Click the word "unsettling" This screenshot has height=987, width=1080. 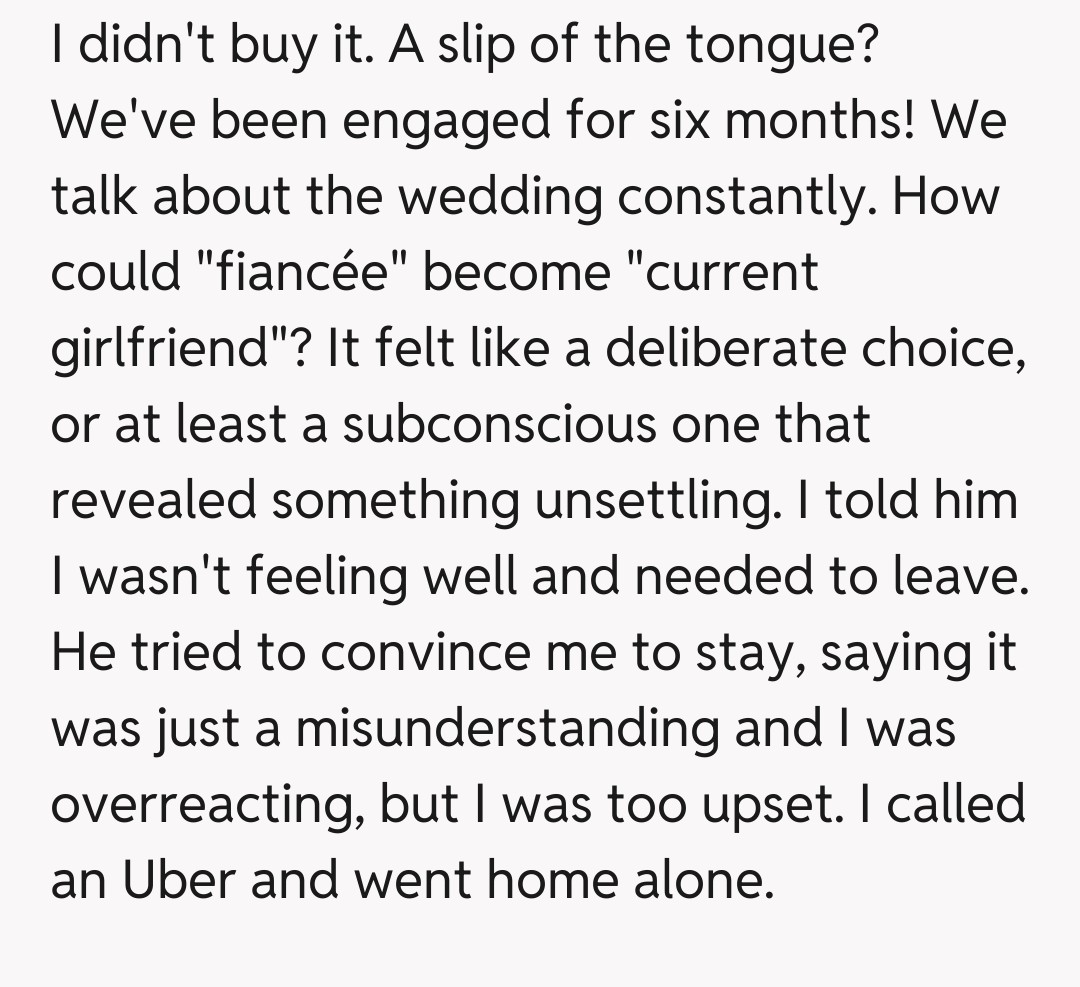coord(653,499)
